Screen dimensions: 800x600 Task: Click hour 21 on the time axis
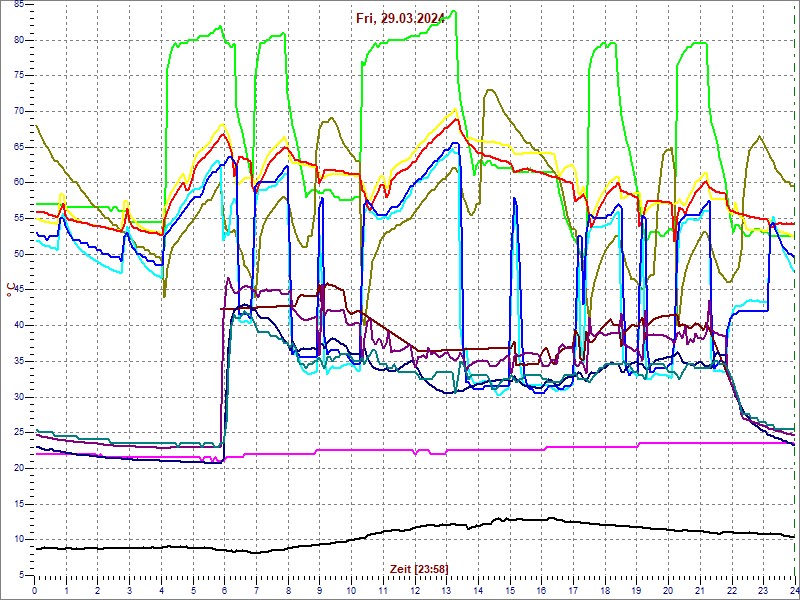click(700, 590)
